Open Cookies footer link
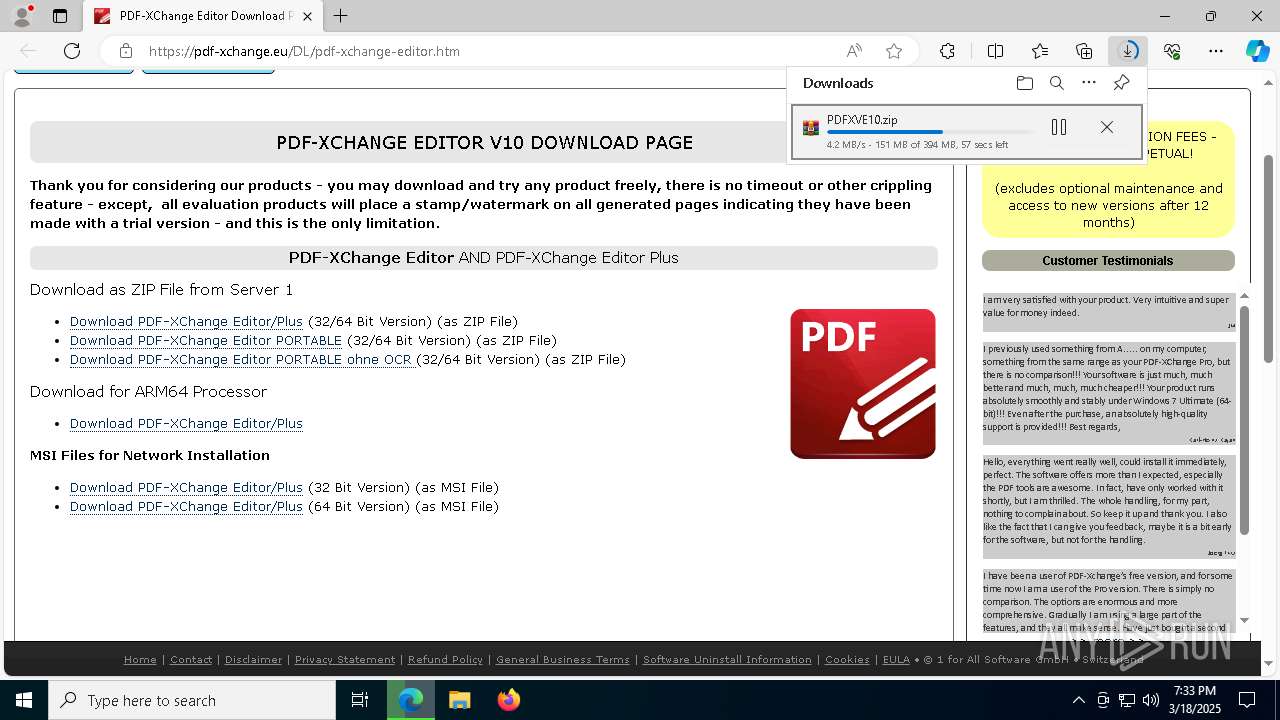Screen dimensions: 1280x720 847,659
